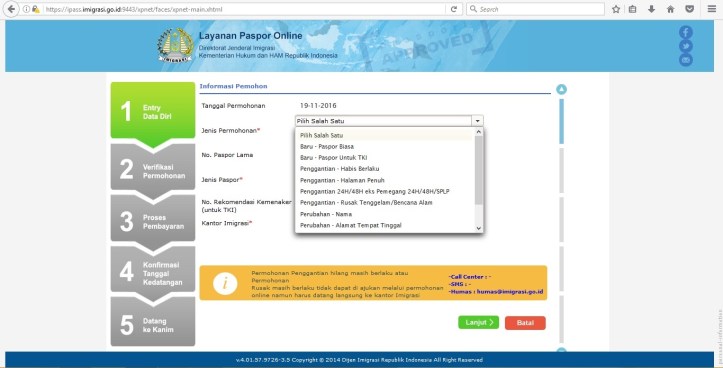This screenshot has width=723, height=368.
Task: Click the address bar URL field
Action: point(244,9)
